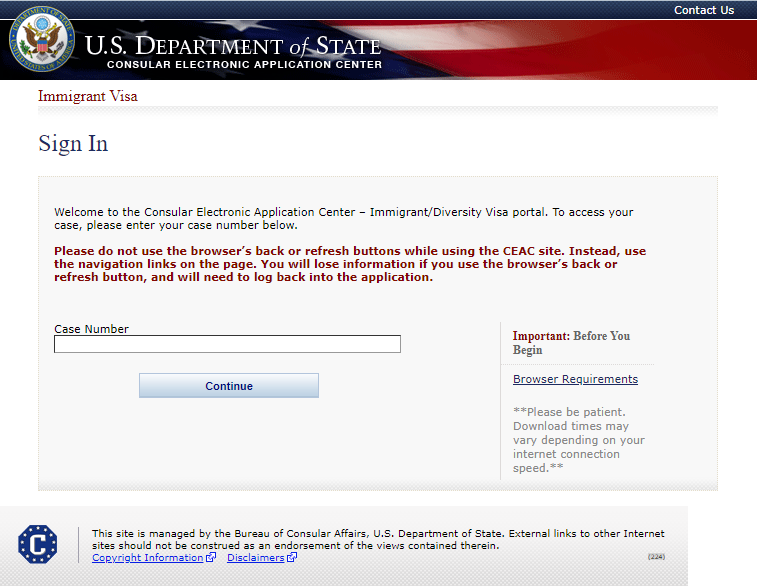Viewport: 757px width, 586px height.
Task: Open the Disclaimers link
Action: point(256,558)
